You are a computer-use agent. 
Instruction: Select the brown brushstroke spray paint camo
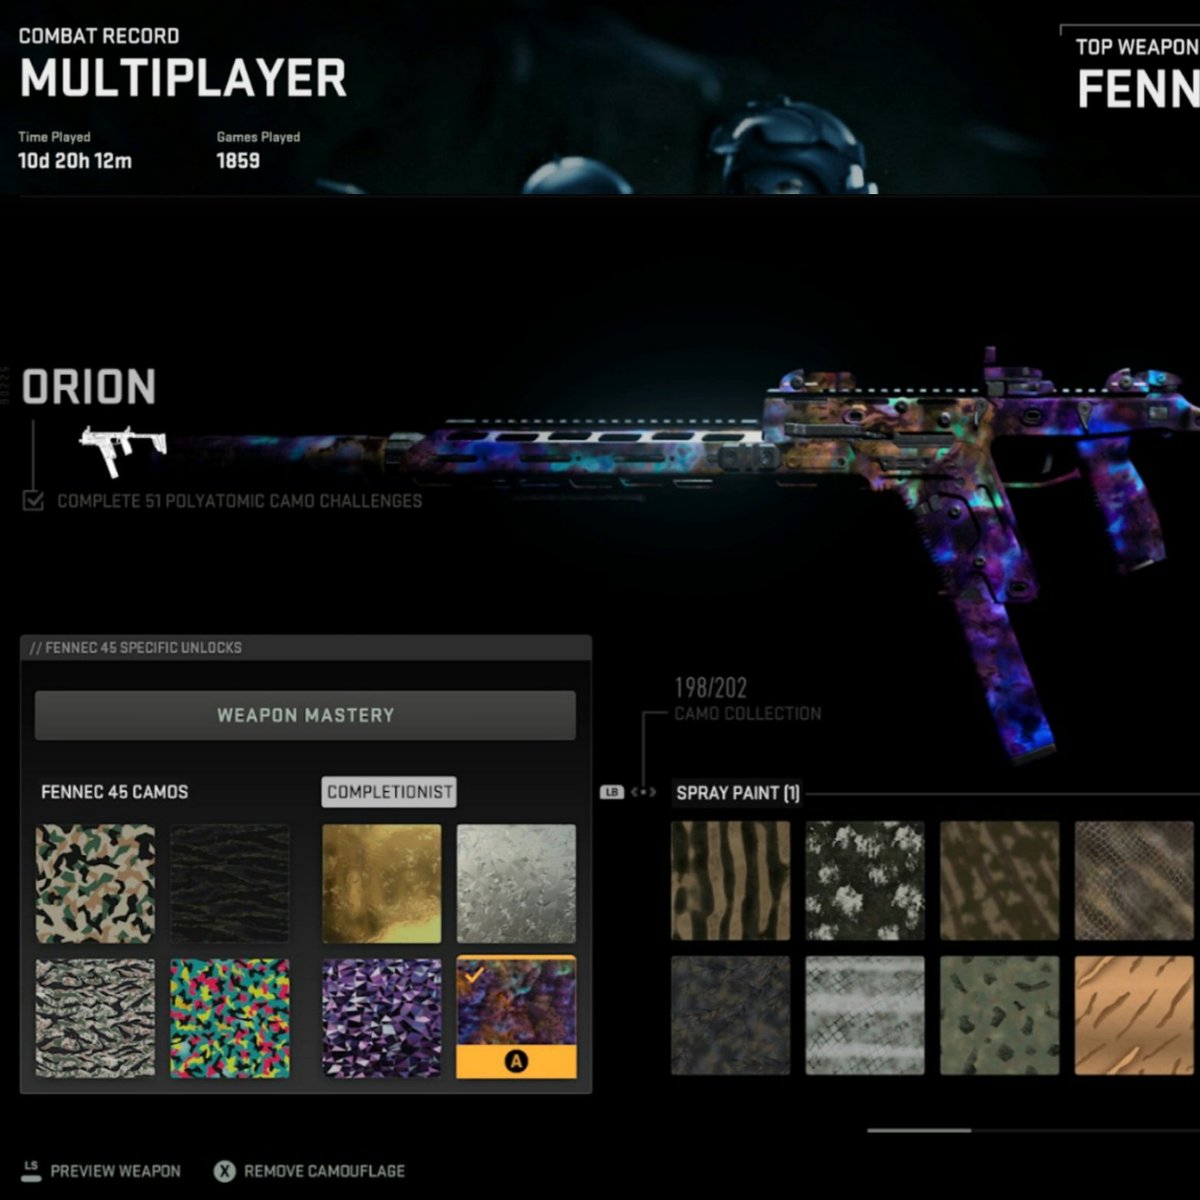tap(999, 881)
